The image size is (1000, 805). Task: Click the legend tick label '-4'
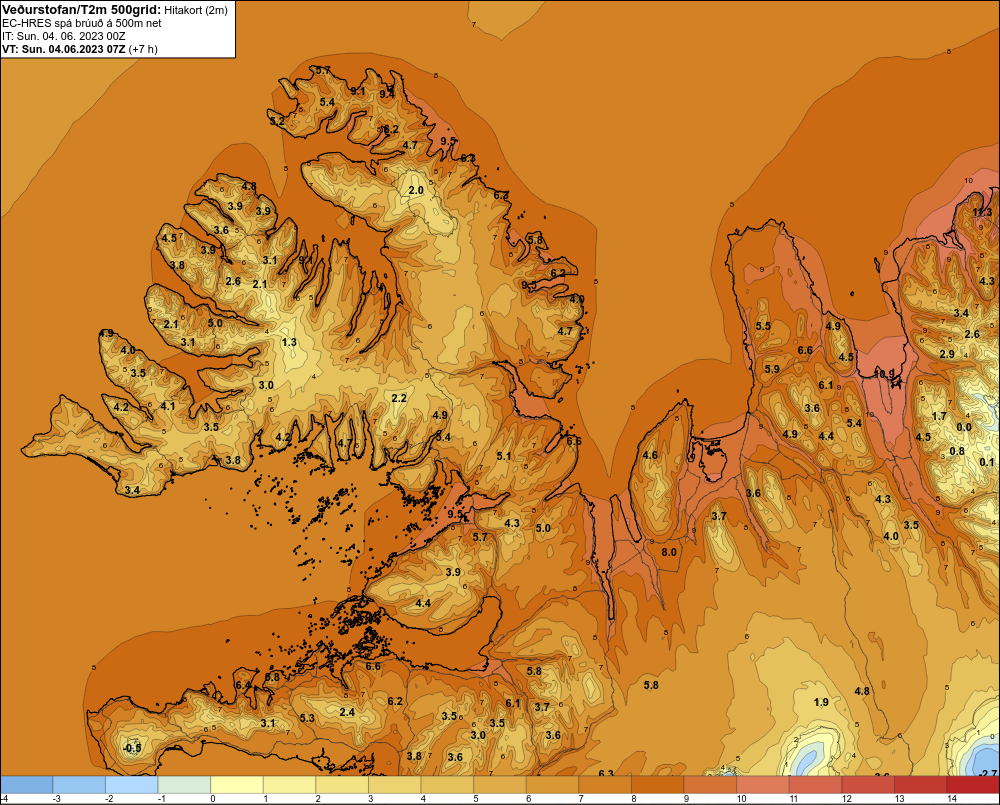pyautogui.click(x=4, y=799)
